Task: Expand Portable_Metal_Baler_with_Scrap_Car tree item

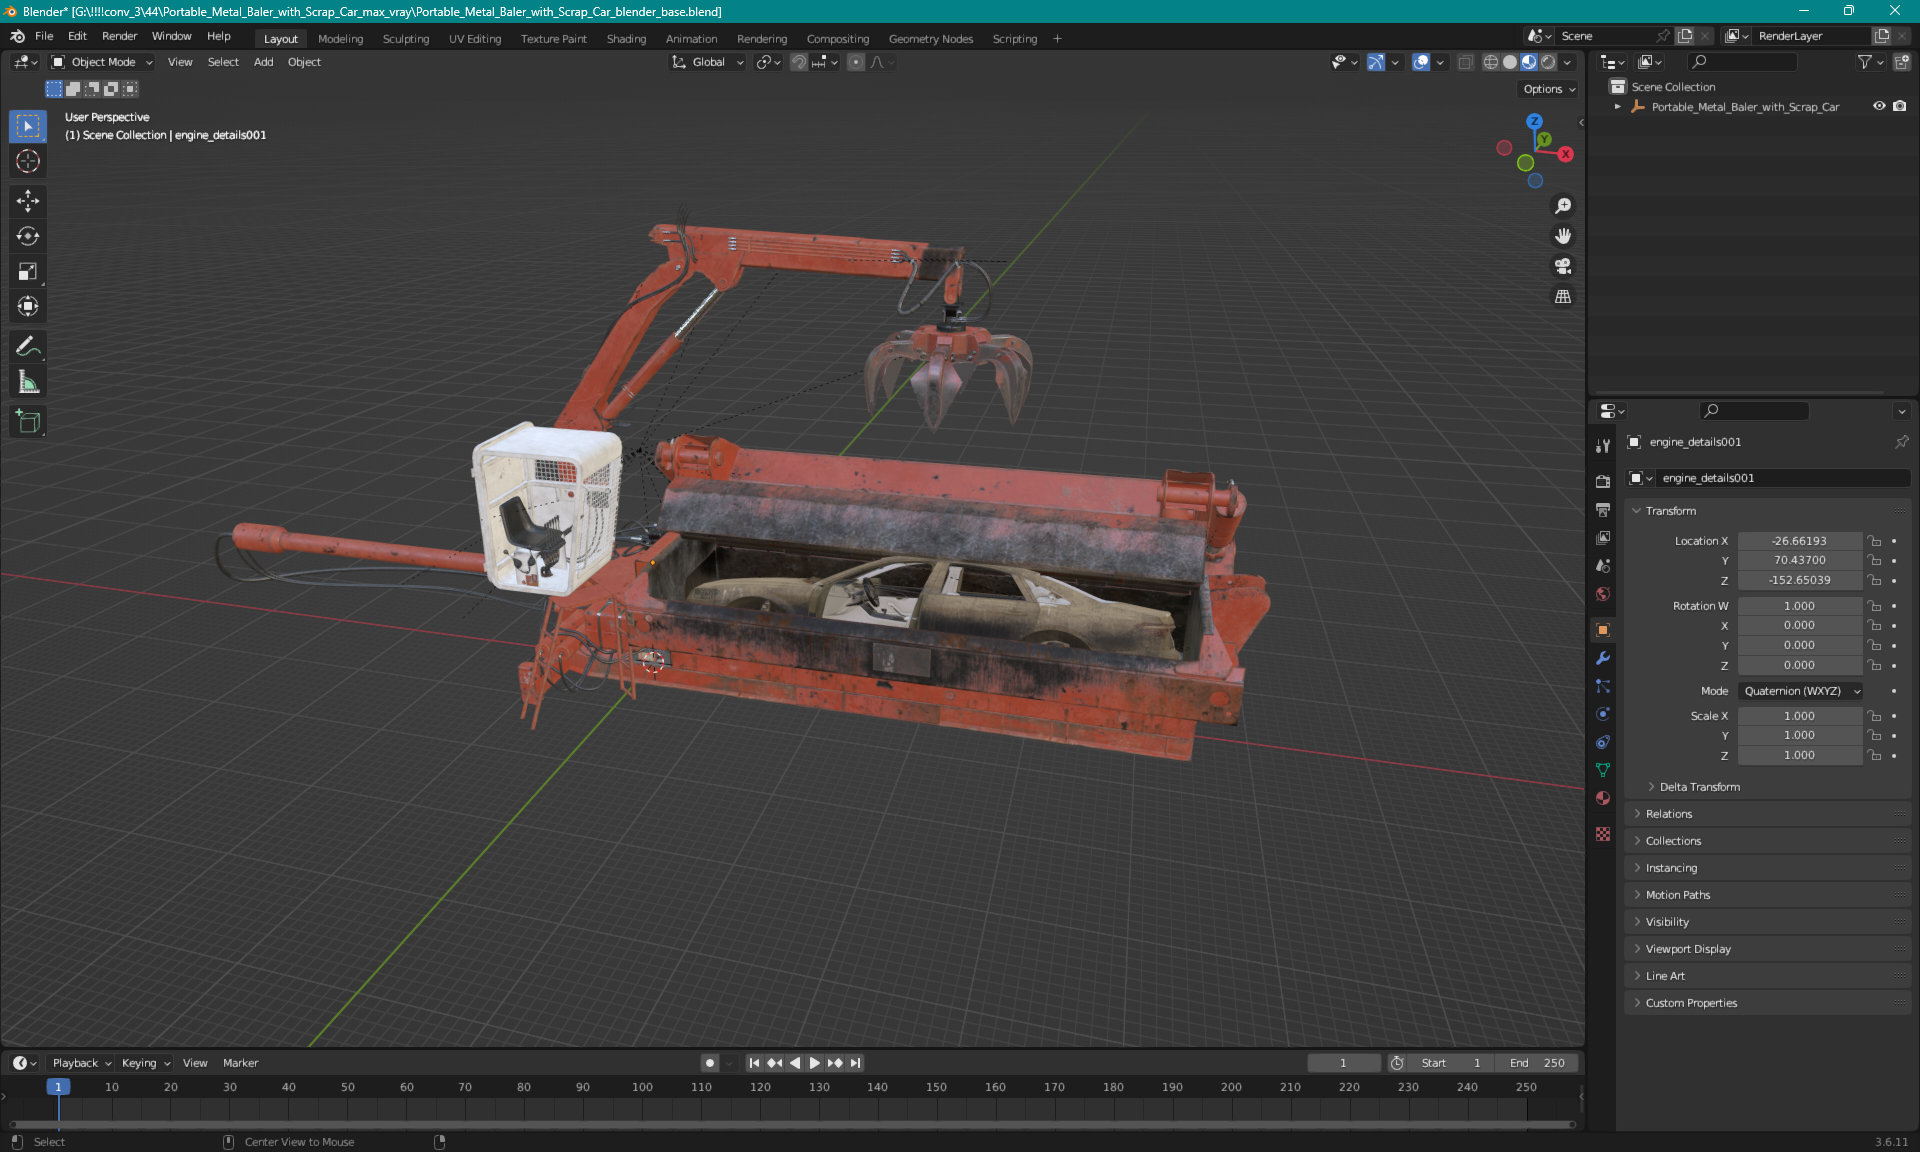Action: coord(1617,106)
